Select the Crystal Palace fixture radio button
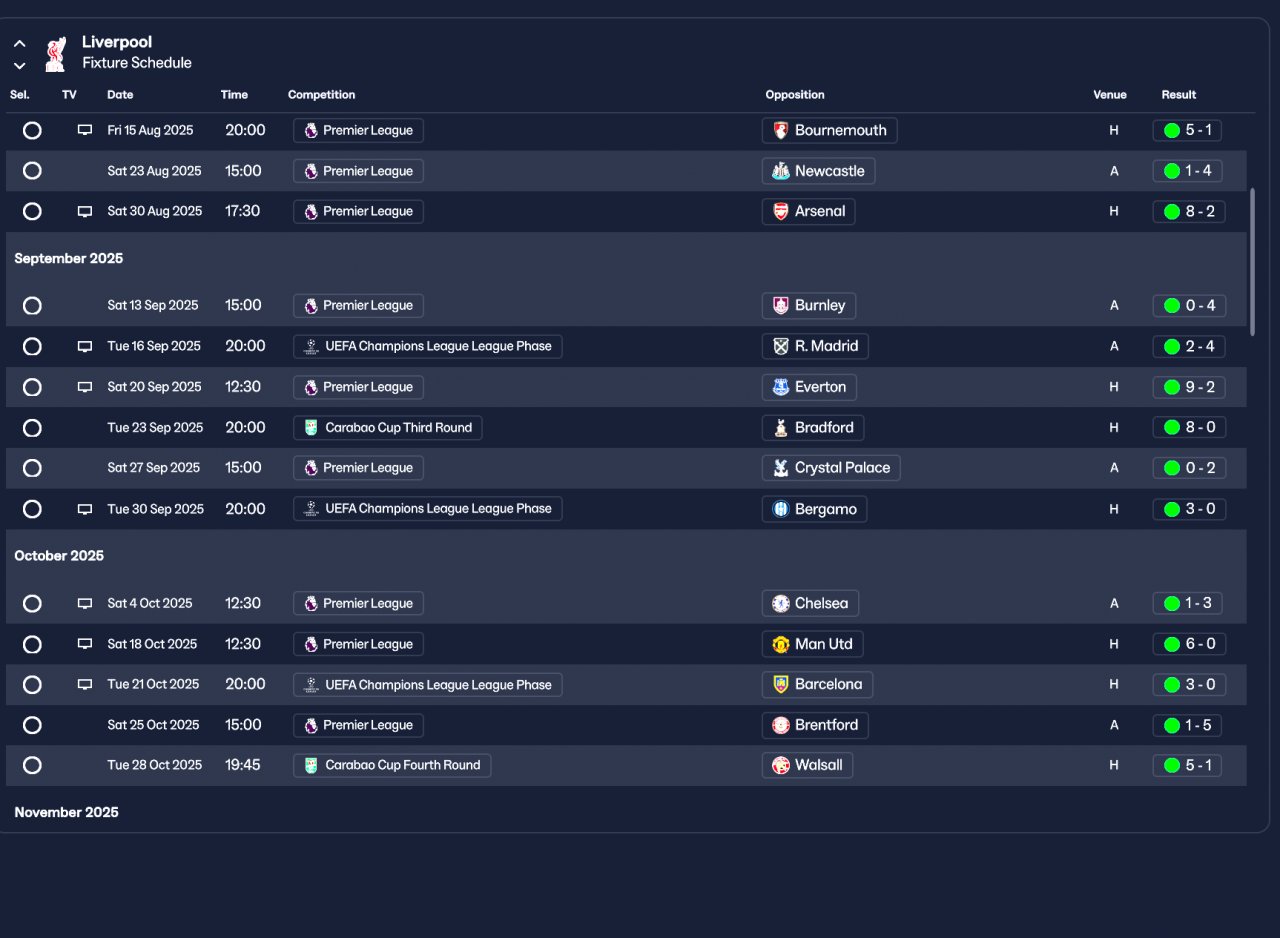1280x938 pixels. click(x=32, y=468)
